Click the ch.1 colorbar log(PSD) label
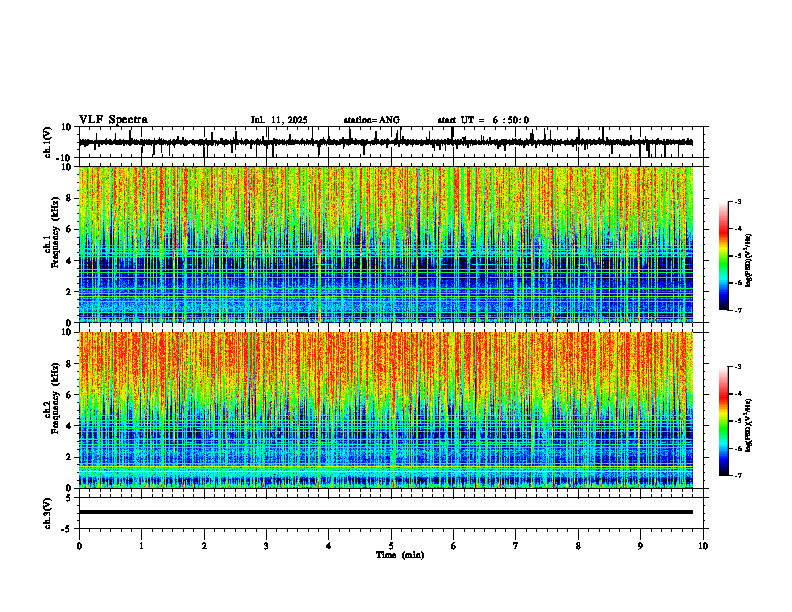792x612 pixels. pos(748,260)
